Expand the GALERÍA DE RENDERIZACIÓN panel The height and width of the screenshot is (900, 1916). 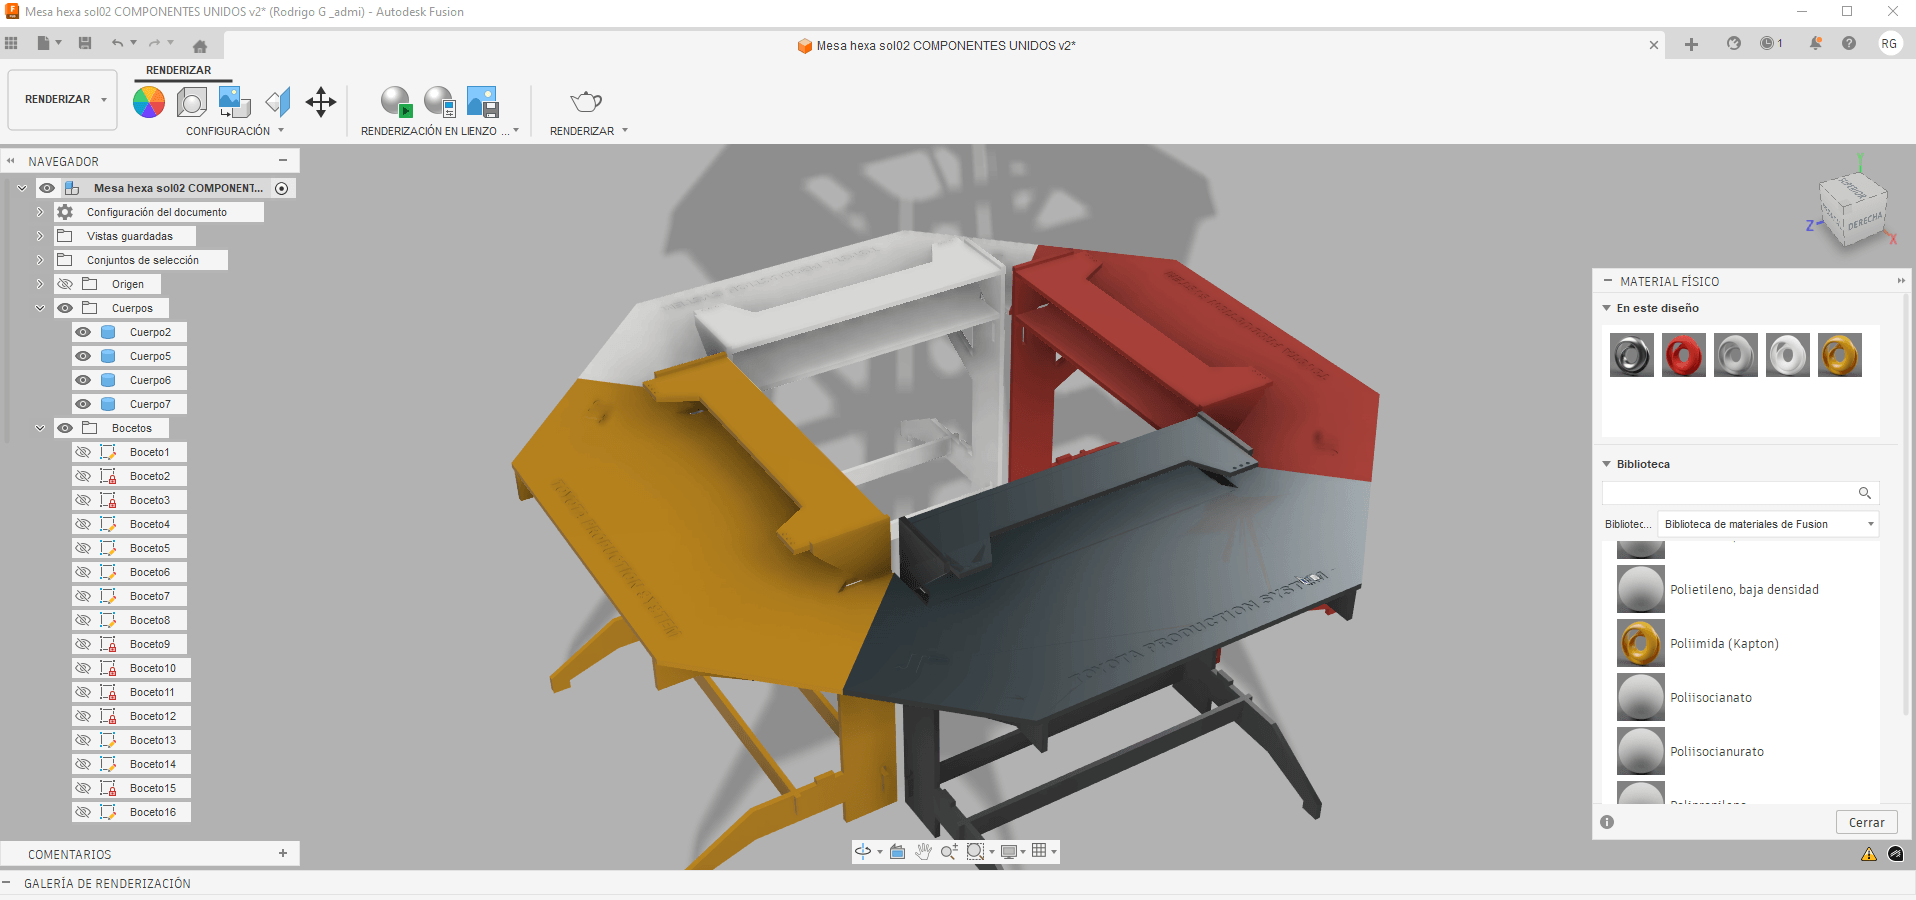click(6, 883)
